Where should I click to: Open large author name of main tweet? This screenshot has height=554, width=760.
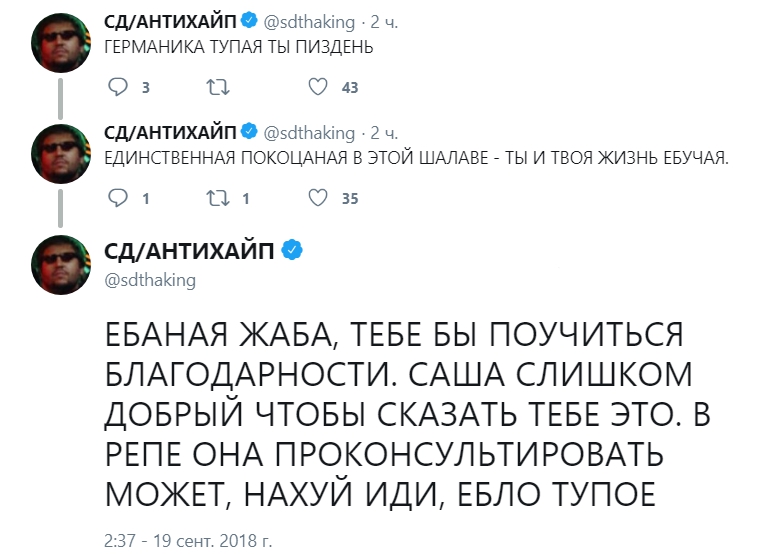pos(190,250)
